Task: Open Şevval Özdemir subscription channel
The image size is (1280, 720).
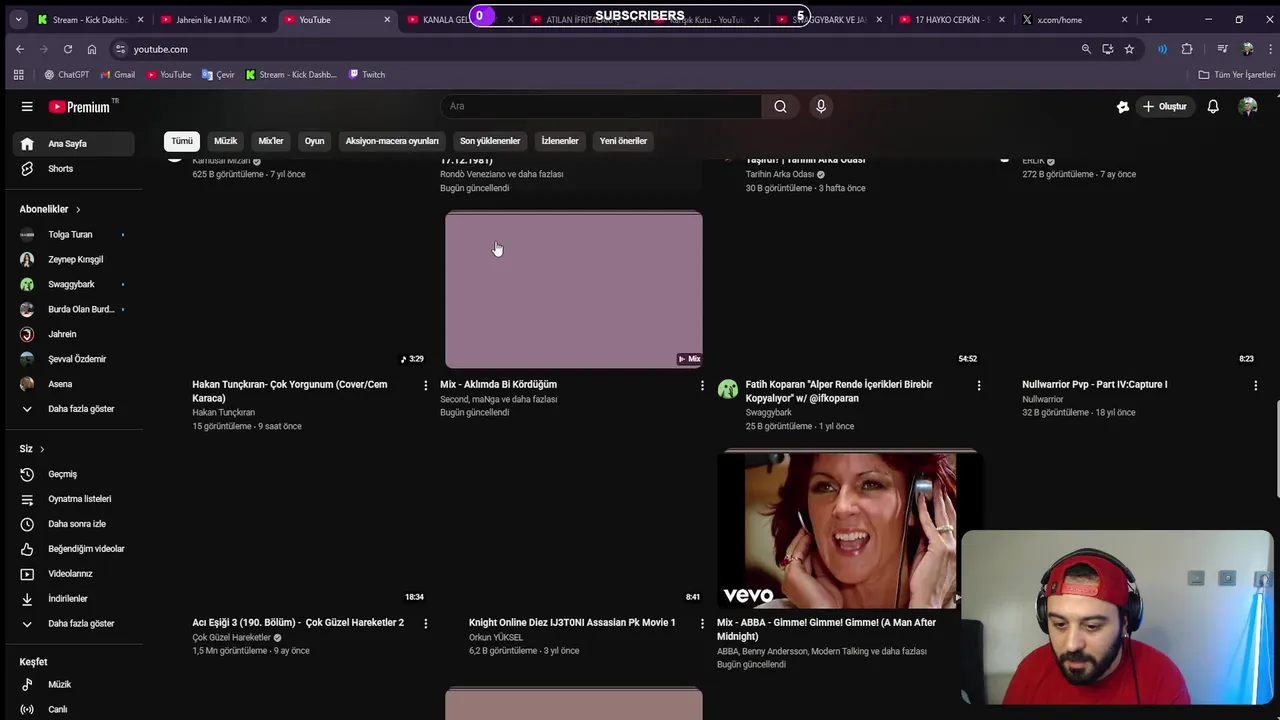Action: (x=75, y=359)
